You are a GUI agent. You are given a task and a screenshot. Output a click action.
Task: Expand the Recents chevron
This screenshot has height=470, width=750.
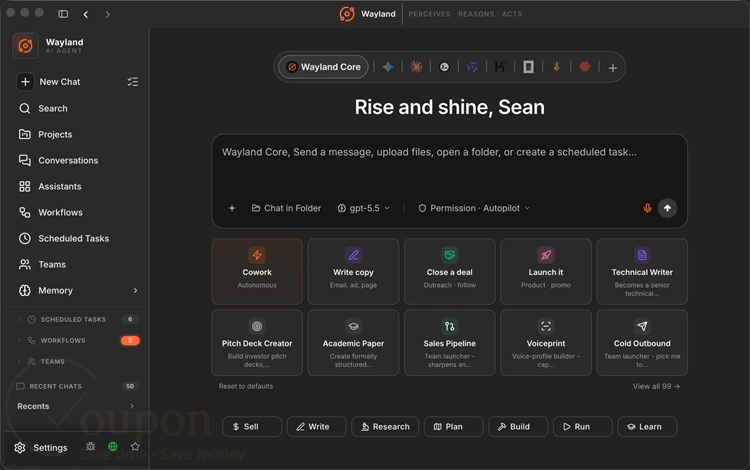coord(132,406)
